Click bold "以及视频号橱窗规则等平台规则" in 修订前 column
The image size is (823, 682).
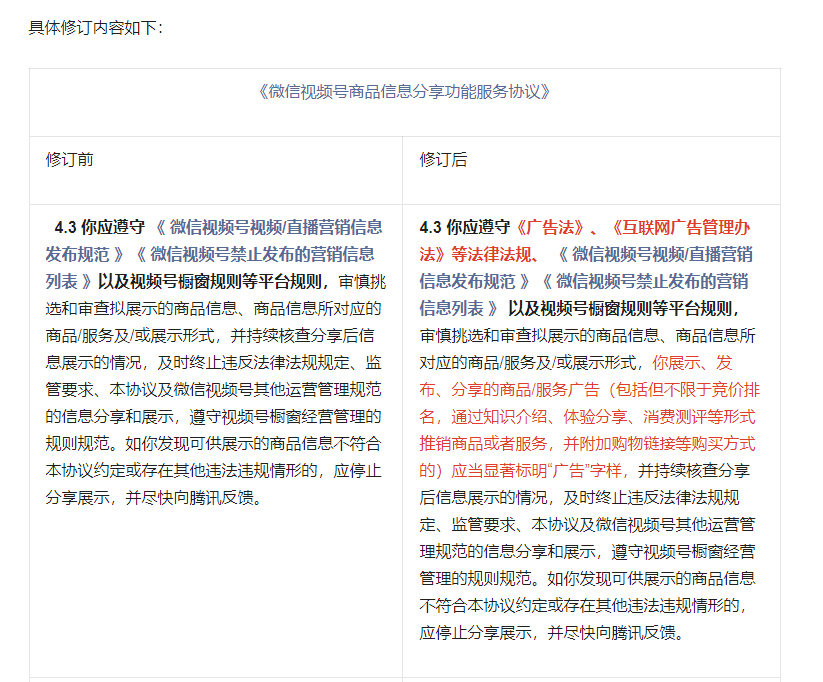[x=209, y=282]
